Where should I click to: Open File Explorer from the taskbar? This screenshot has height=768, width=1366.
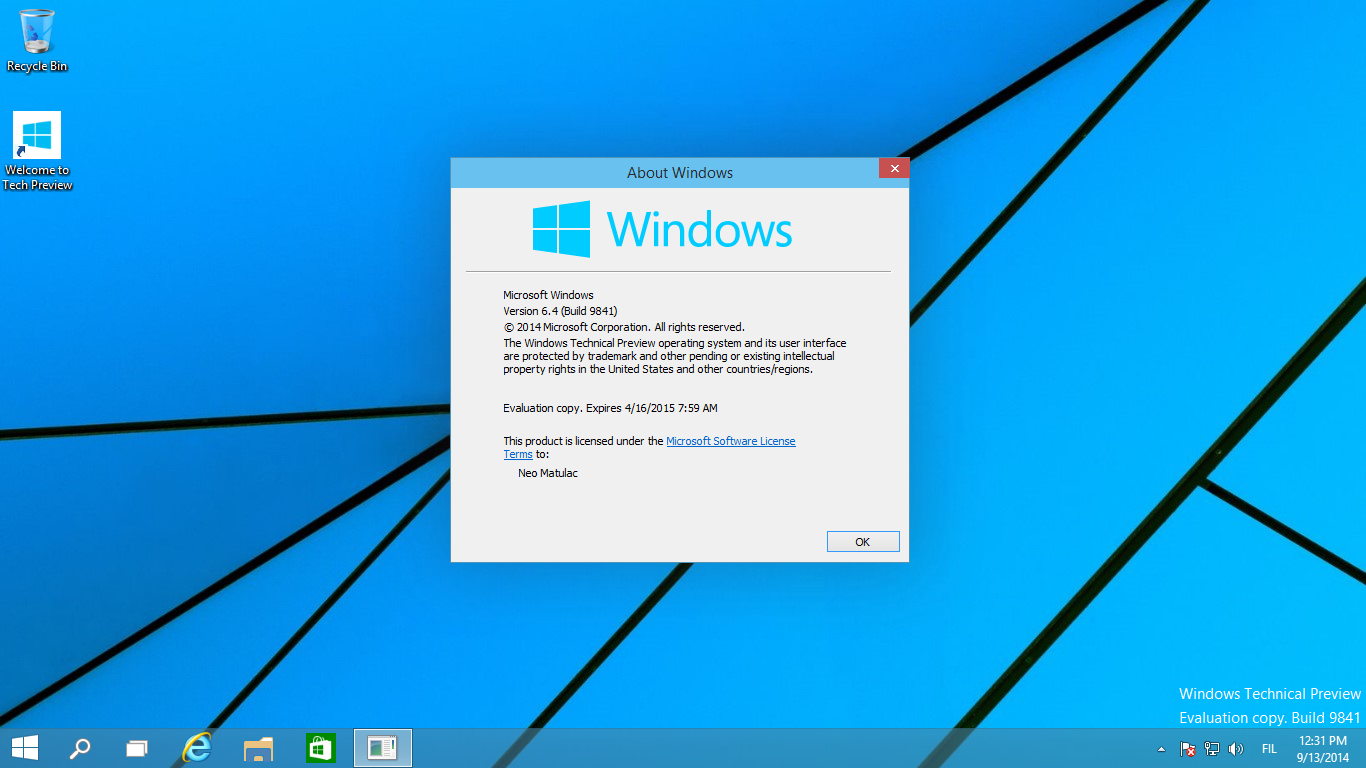[x=258, y=747]
